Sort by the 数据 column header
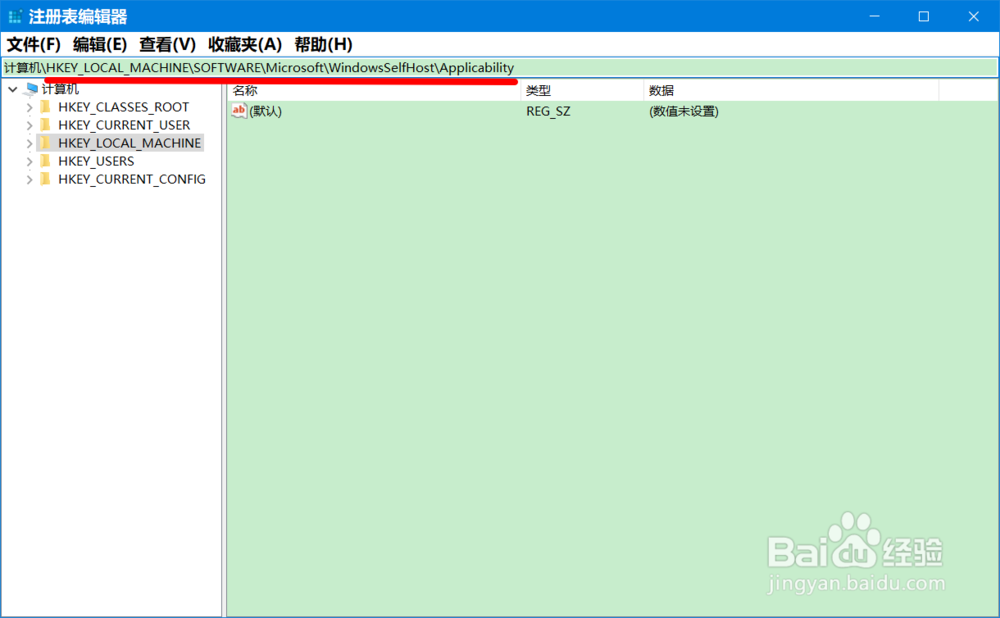The image size is (1000, 618). coord(791,91)
